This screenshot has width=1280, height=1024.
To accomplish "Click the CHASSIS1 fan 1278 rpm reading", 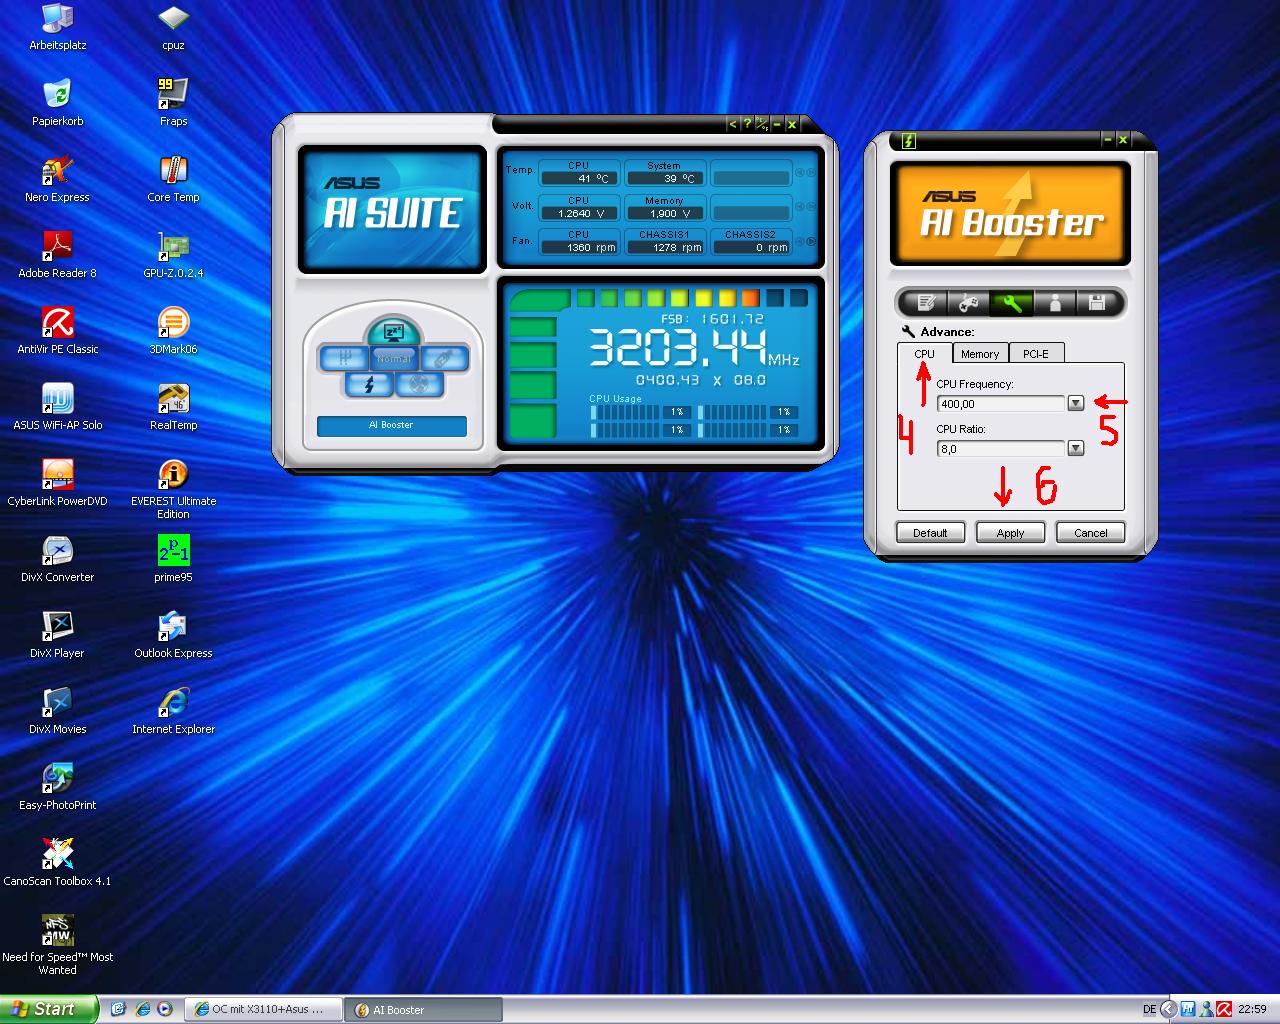I will coord(665,247).
